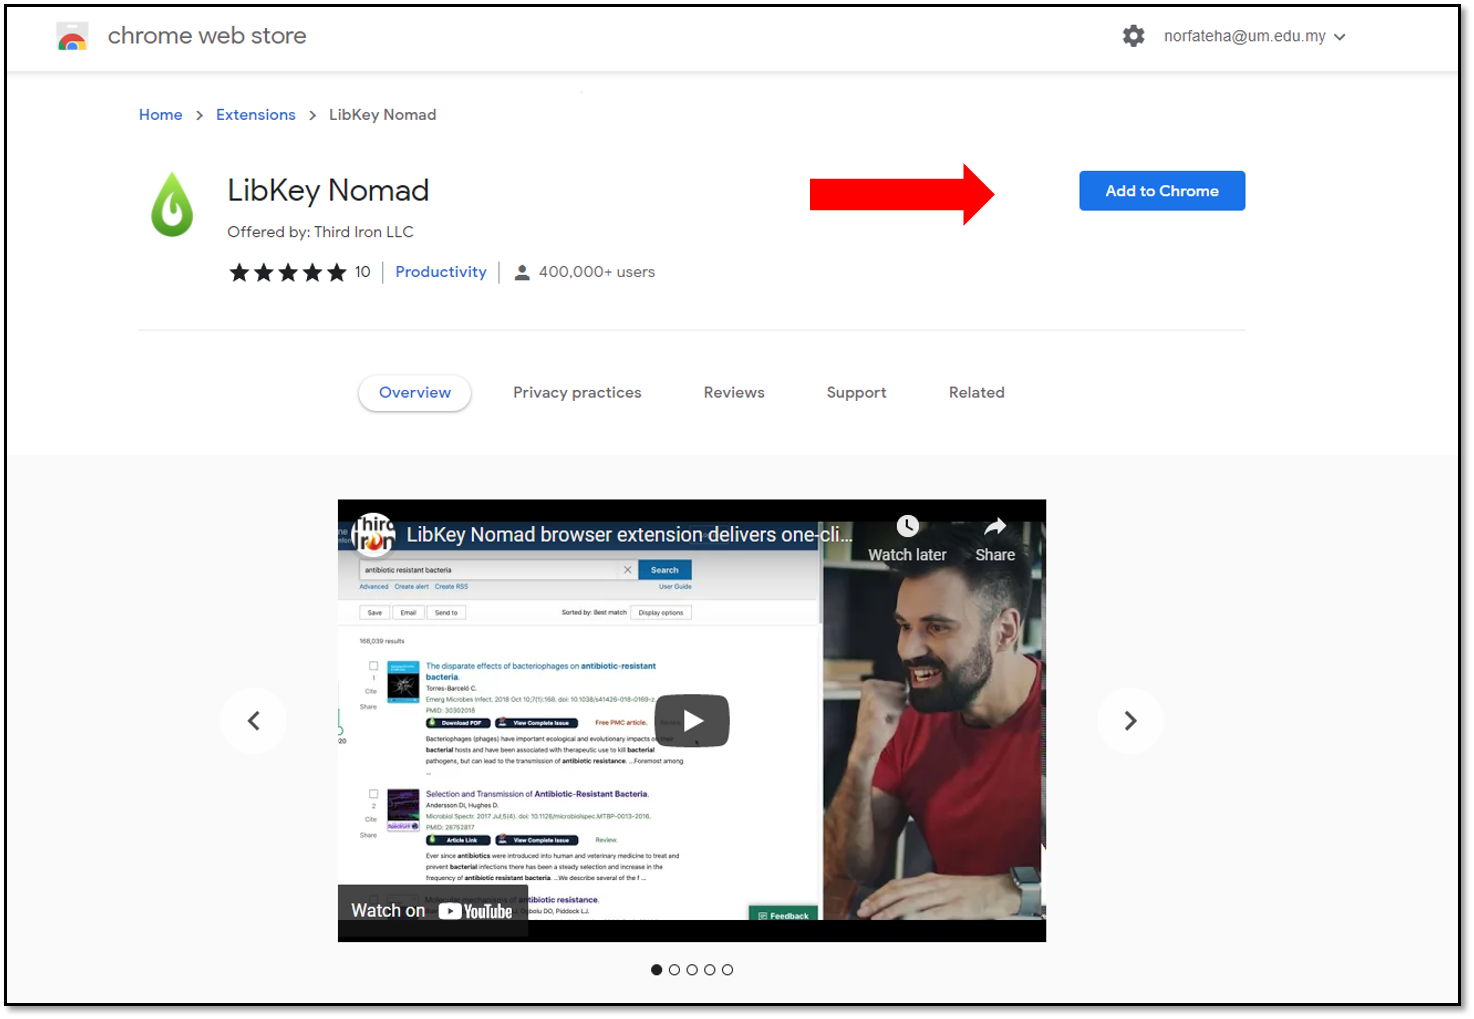Image resolution: width=1474 pixels, height=1019 pixels.
Task: Click the LibKey Nomad heading text
Action: pos(328,190)
